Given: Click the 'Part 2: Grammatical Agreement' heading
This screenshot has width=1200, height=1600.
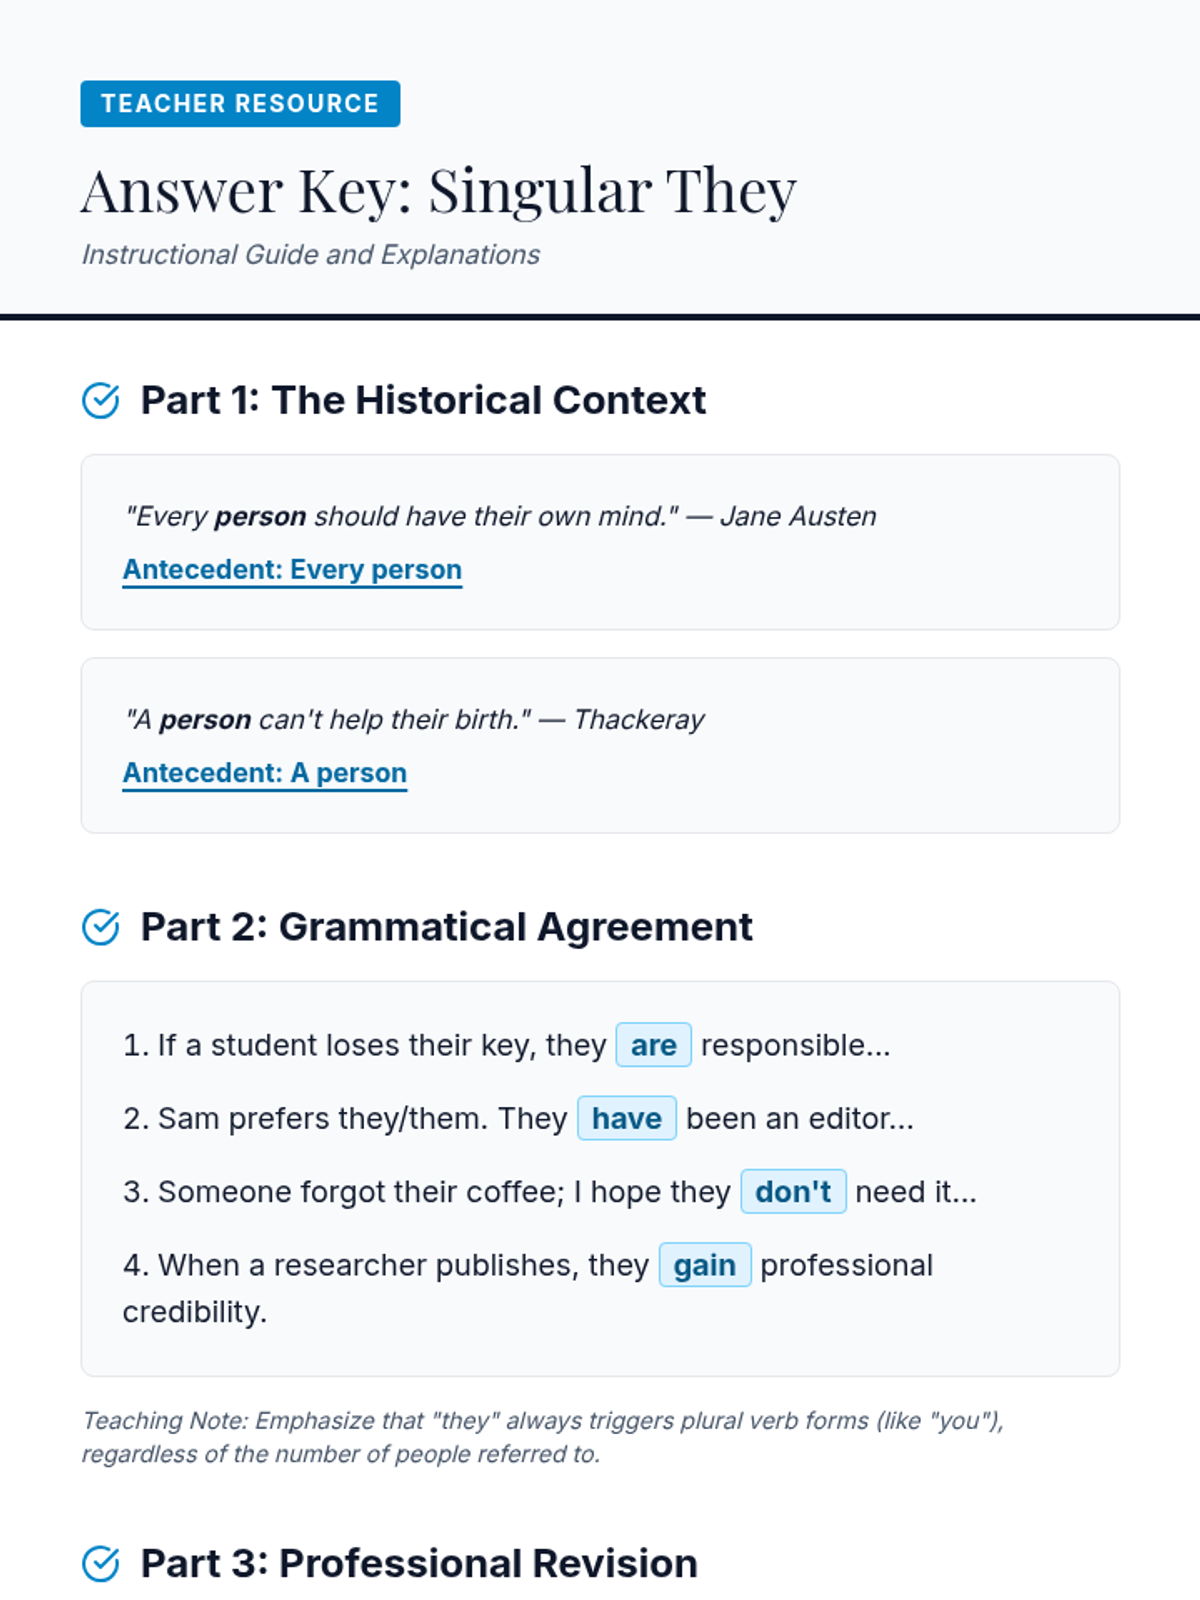Looking at the screenshot, I should click(x=446, y=928).
